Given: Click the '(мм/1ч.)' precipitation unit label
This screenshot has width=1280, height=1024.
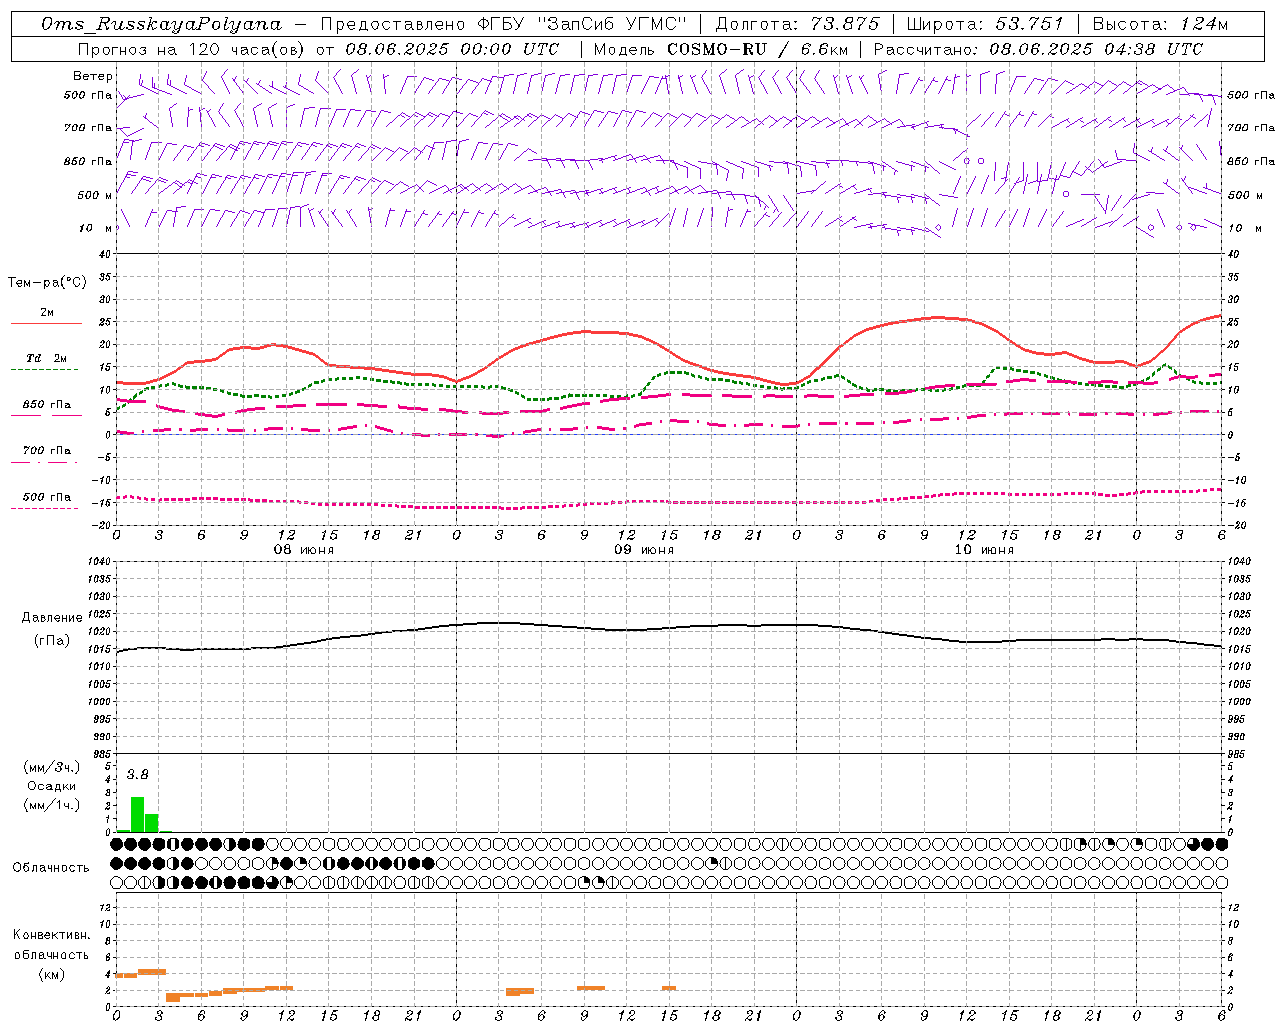Looking at the screenshot, I should (52, 805).
